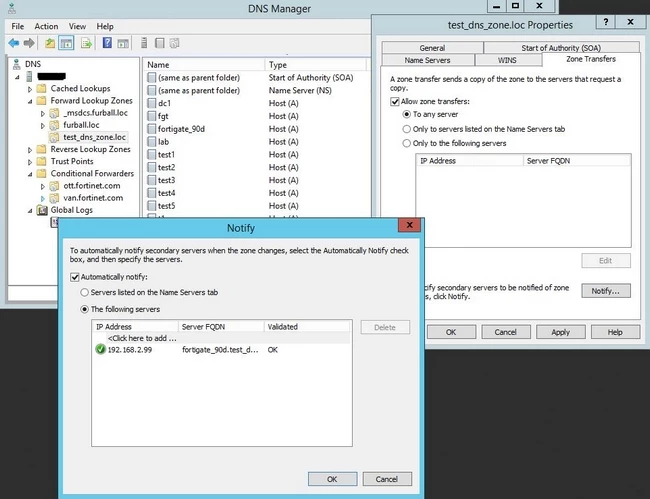
Task: Expand the Trust Points arrow
Action: coord(30,162)
